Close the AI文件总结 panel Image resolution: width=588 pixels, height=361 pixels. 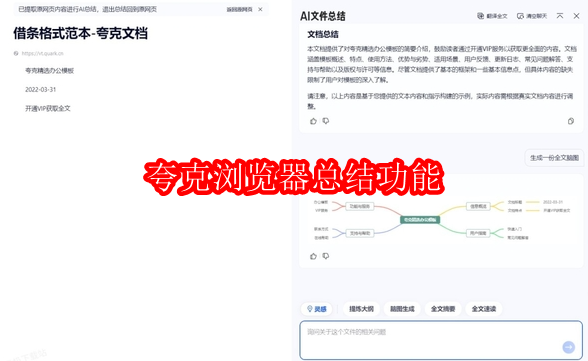576,16
